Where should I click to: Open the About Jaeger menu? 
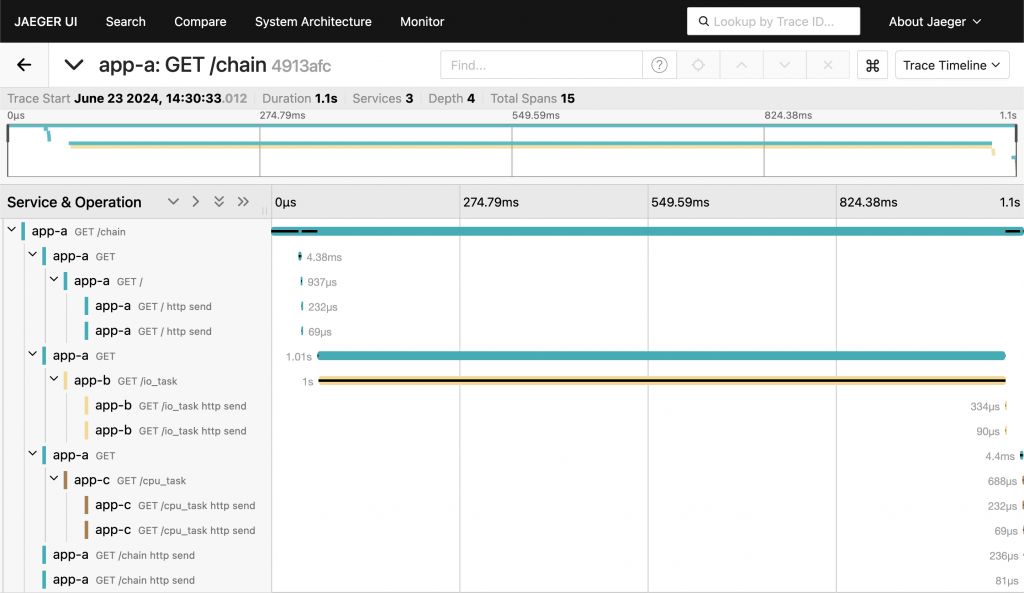pos(935,22)
